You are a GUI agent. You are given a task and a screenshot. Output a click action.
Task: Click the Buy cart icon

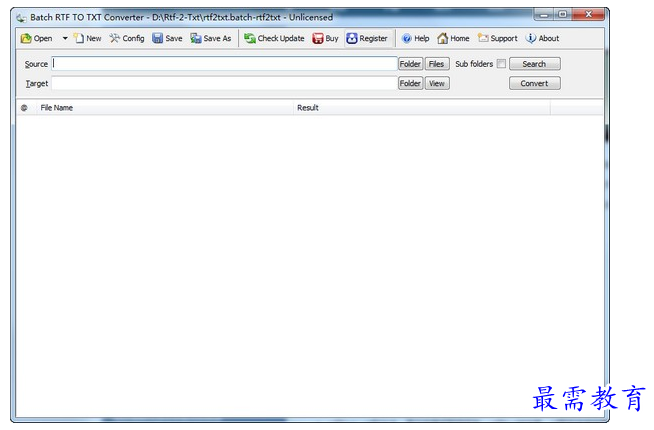point(318,38)
